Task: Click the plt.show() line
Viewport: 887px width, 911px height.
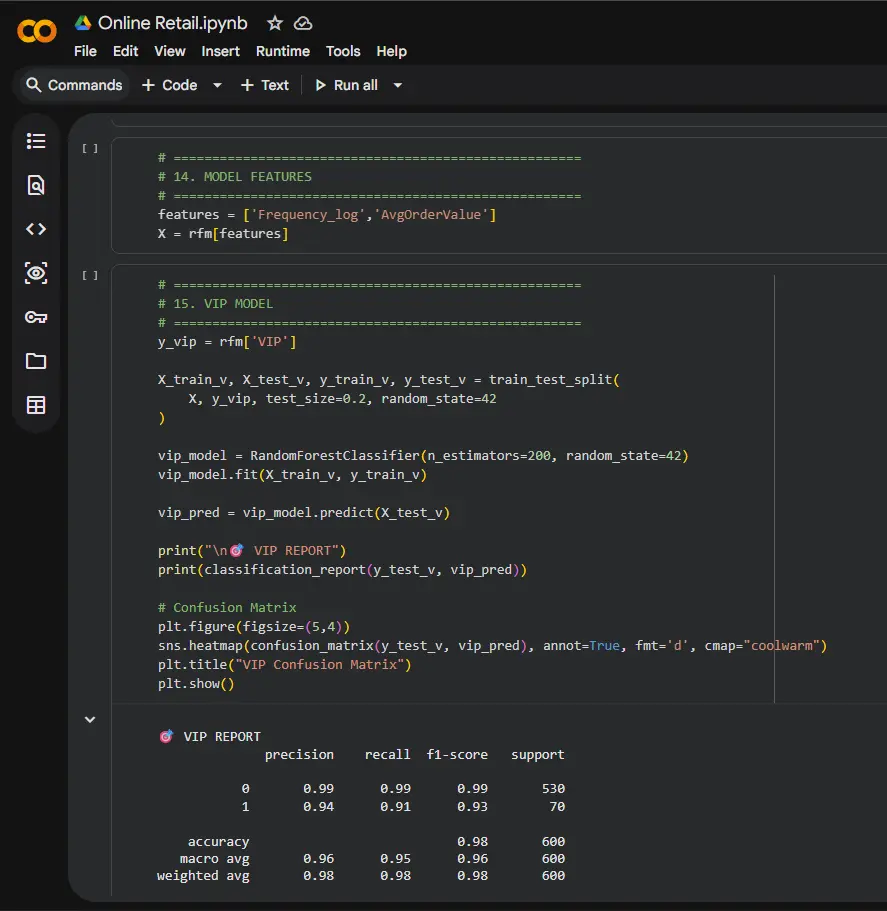Action: pos(196,684)
